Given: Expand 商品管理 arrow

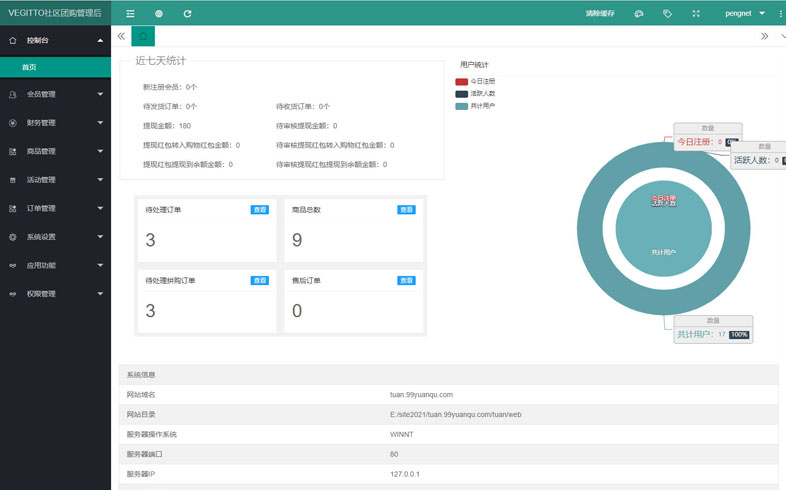Looking at the screenshot, I should click(x=100, y=151).
